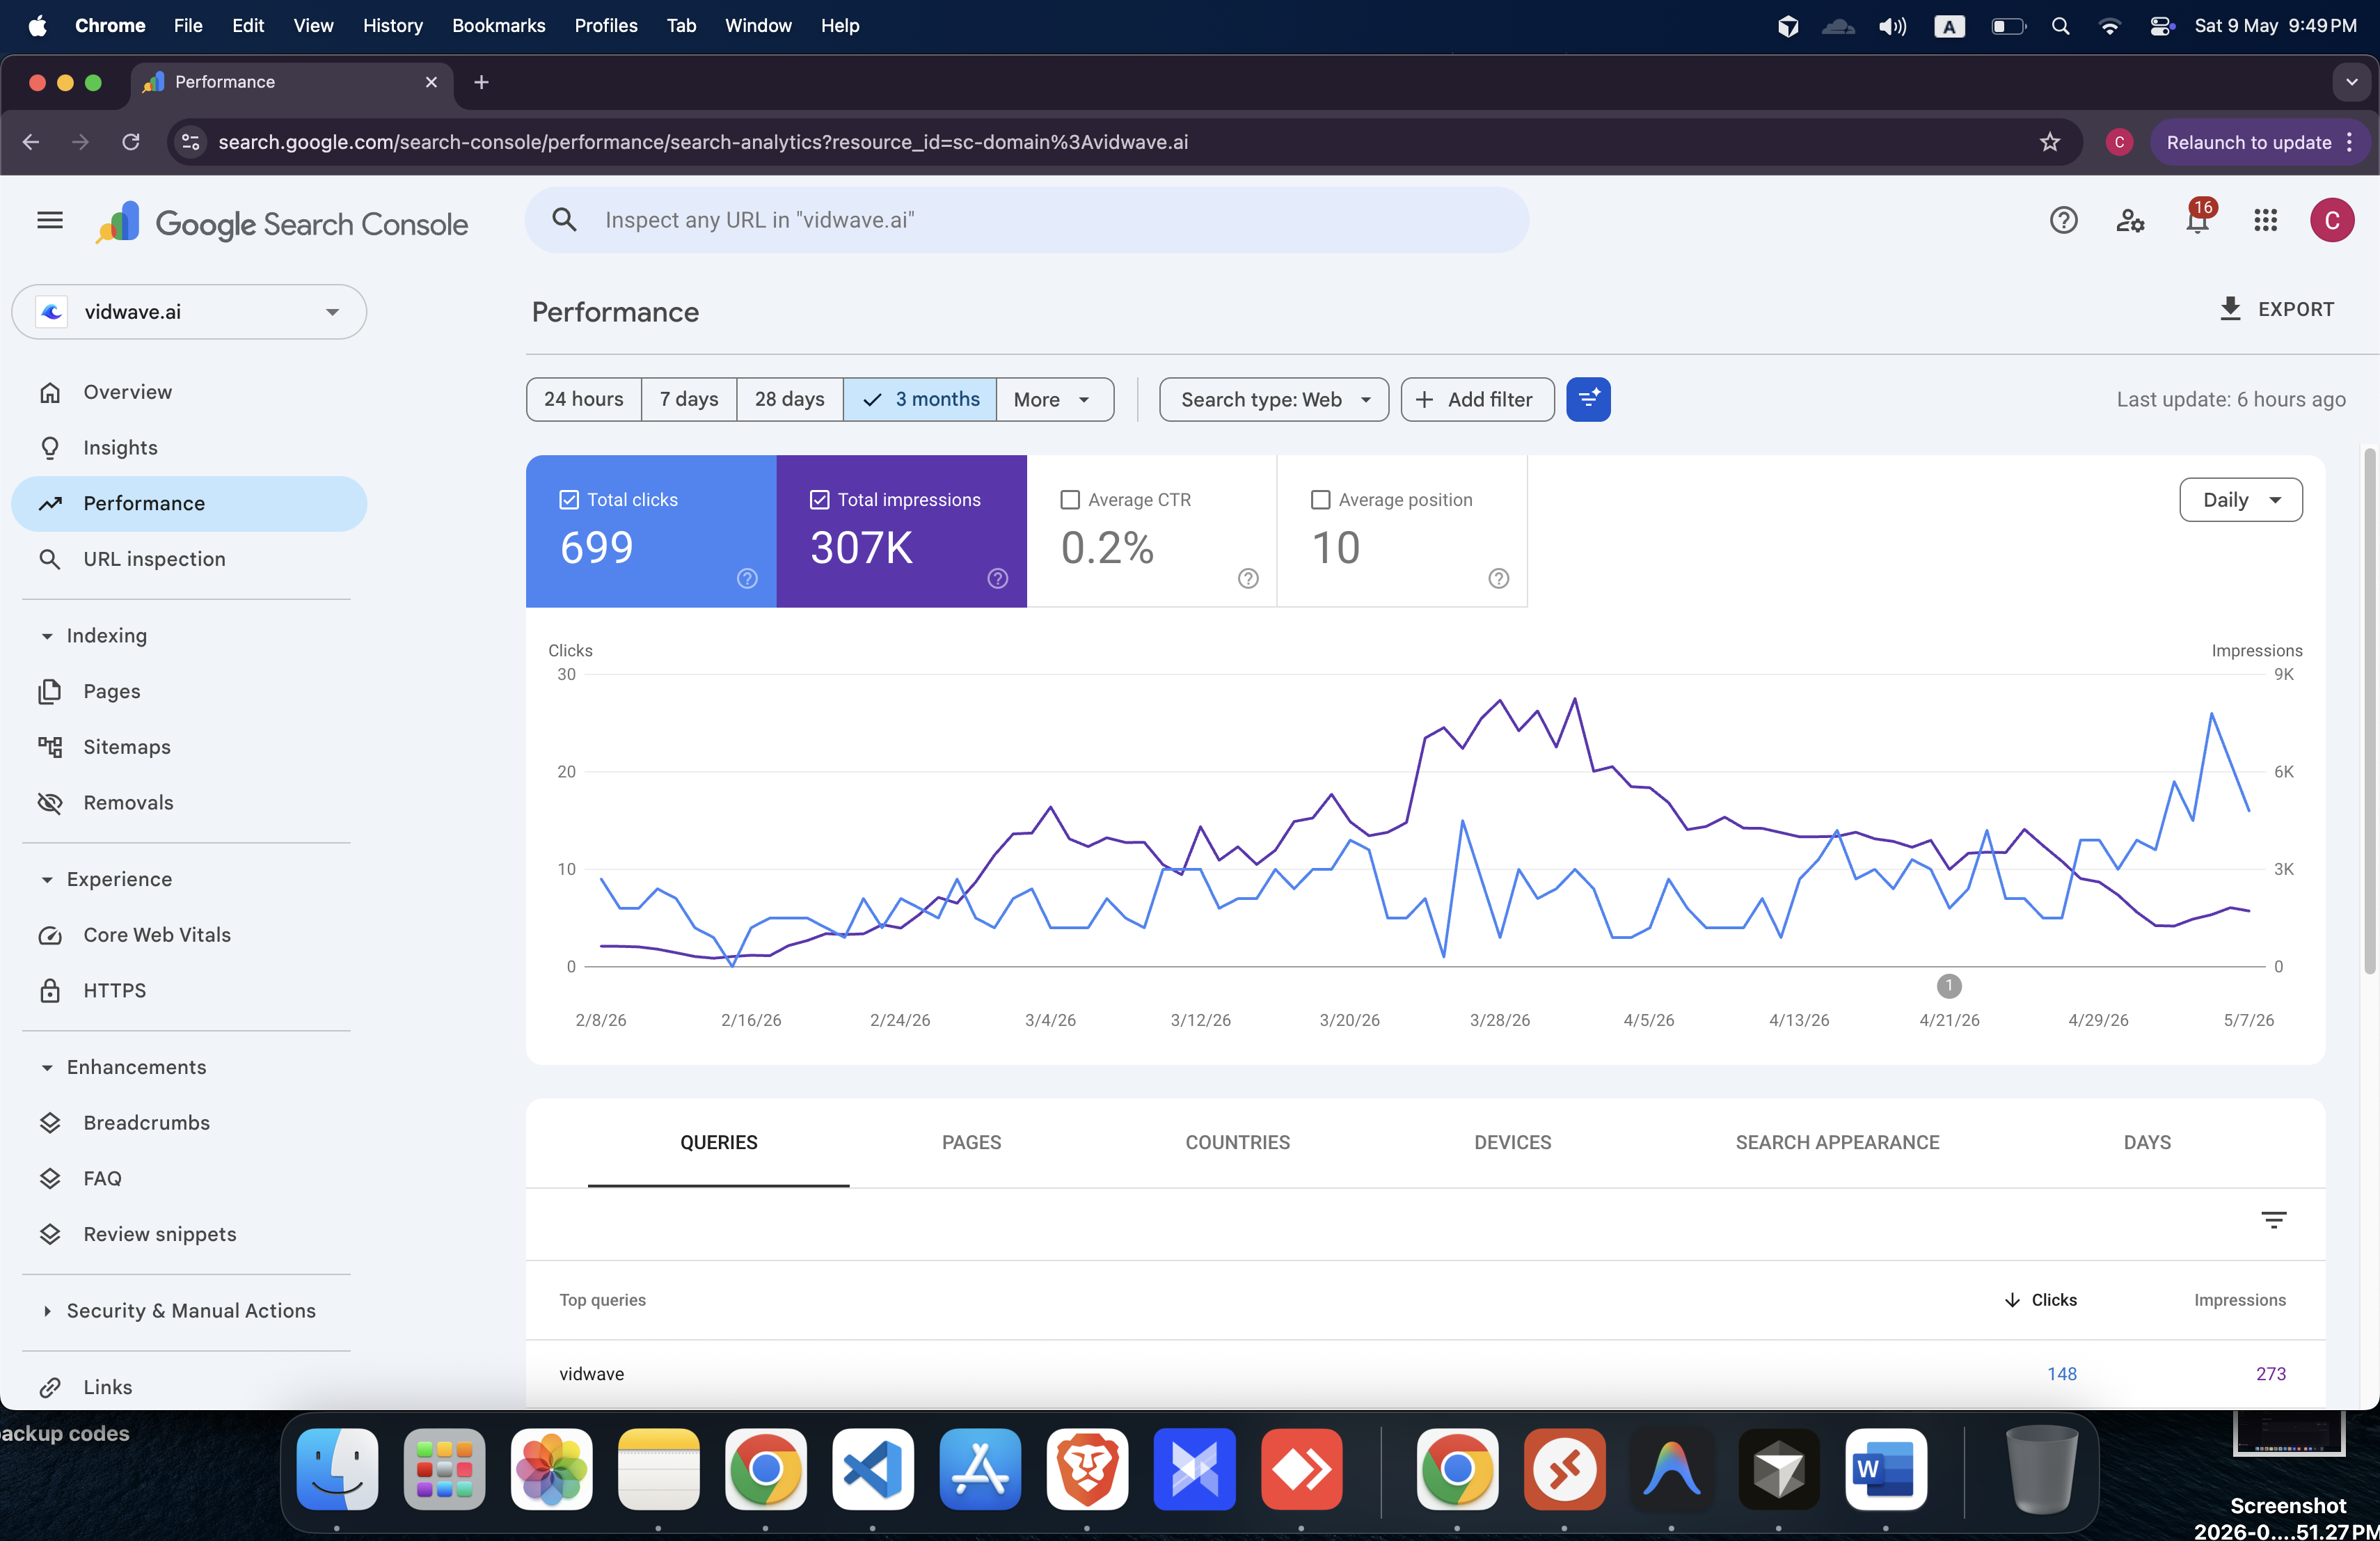The image size is (2380, 1541).
Task: Click Add filter button
Action: click(1478, 399)
